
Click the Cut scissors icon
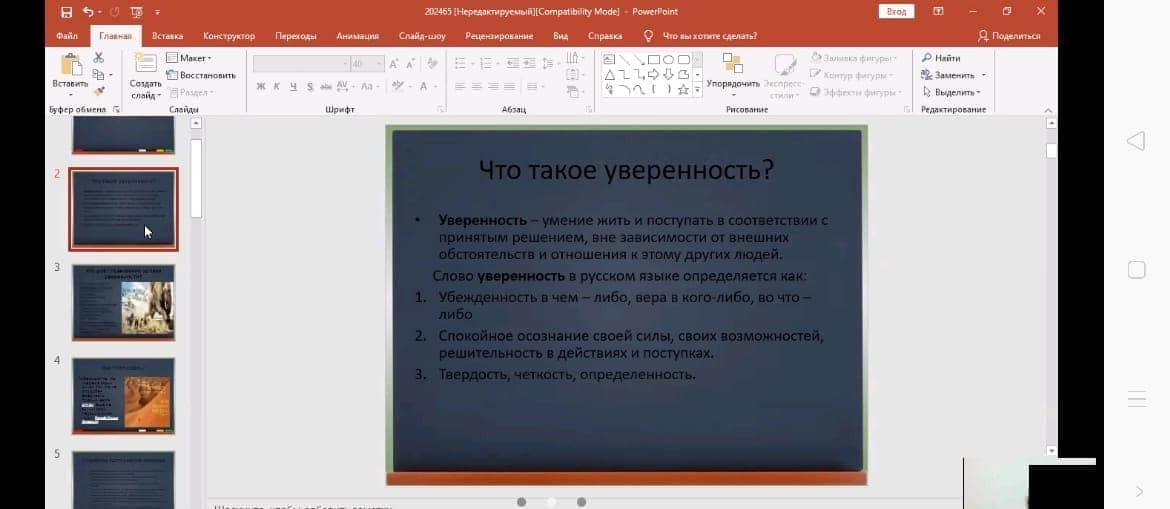click(98, 58)
